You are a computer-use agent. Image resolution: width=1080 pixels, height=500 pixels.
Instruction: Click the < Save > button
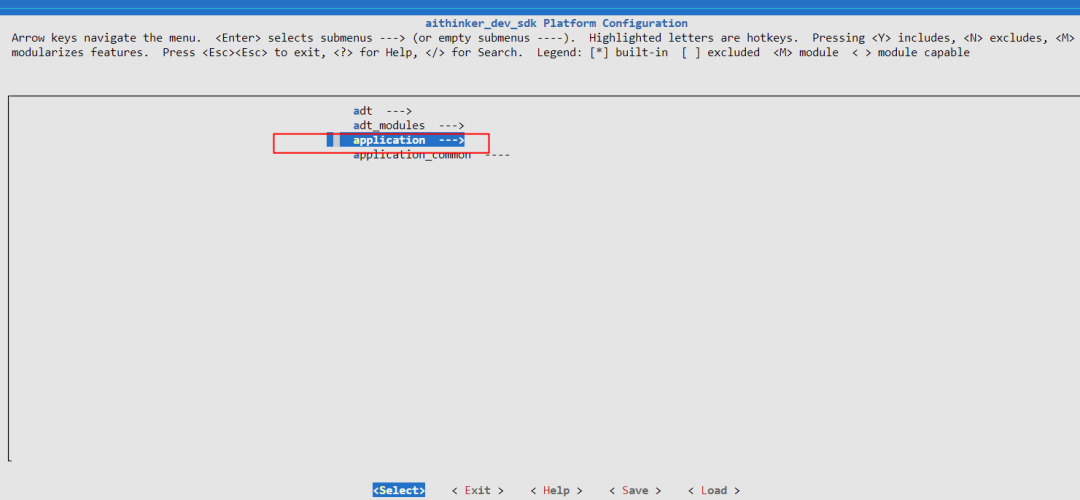point(634,490)
